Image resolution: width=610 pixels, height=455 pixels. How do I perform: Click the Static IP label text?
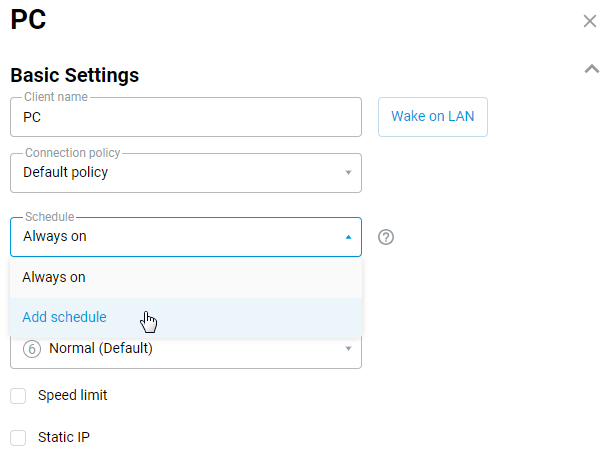[x=64, y=437]
